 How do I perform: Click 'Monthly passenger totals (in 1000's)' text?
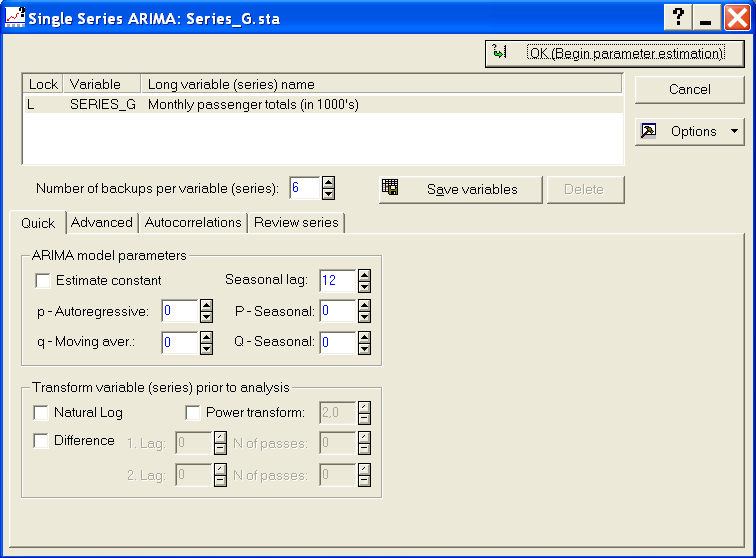click(x=253, y=105)
